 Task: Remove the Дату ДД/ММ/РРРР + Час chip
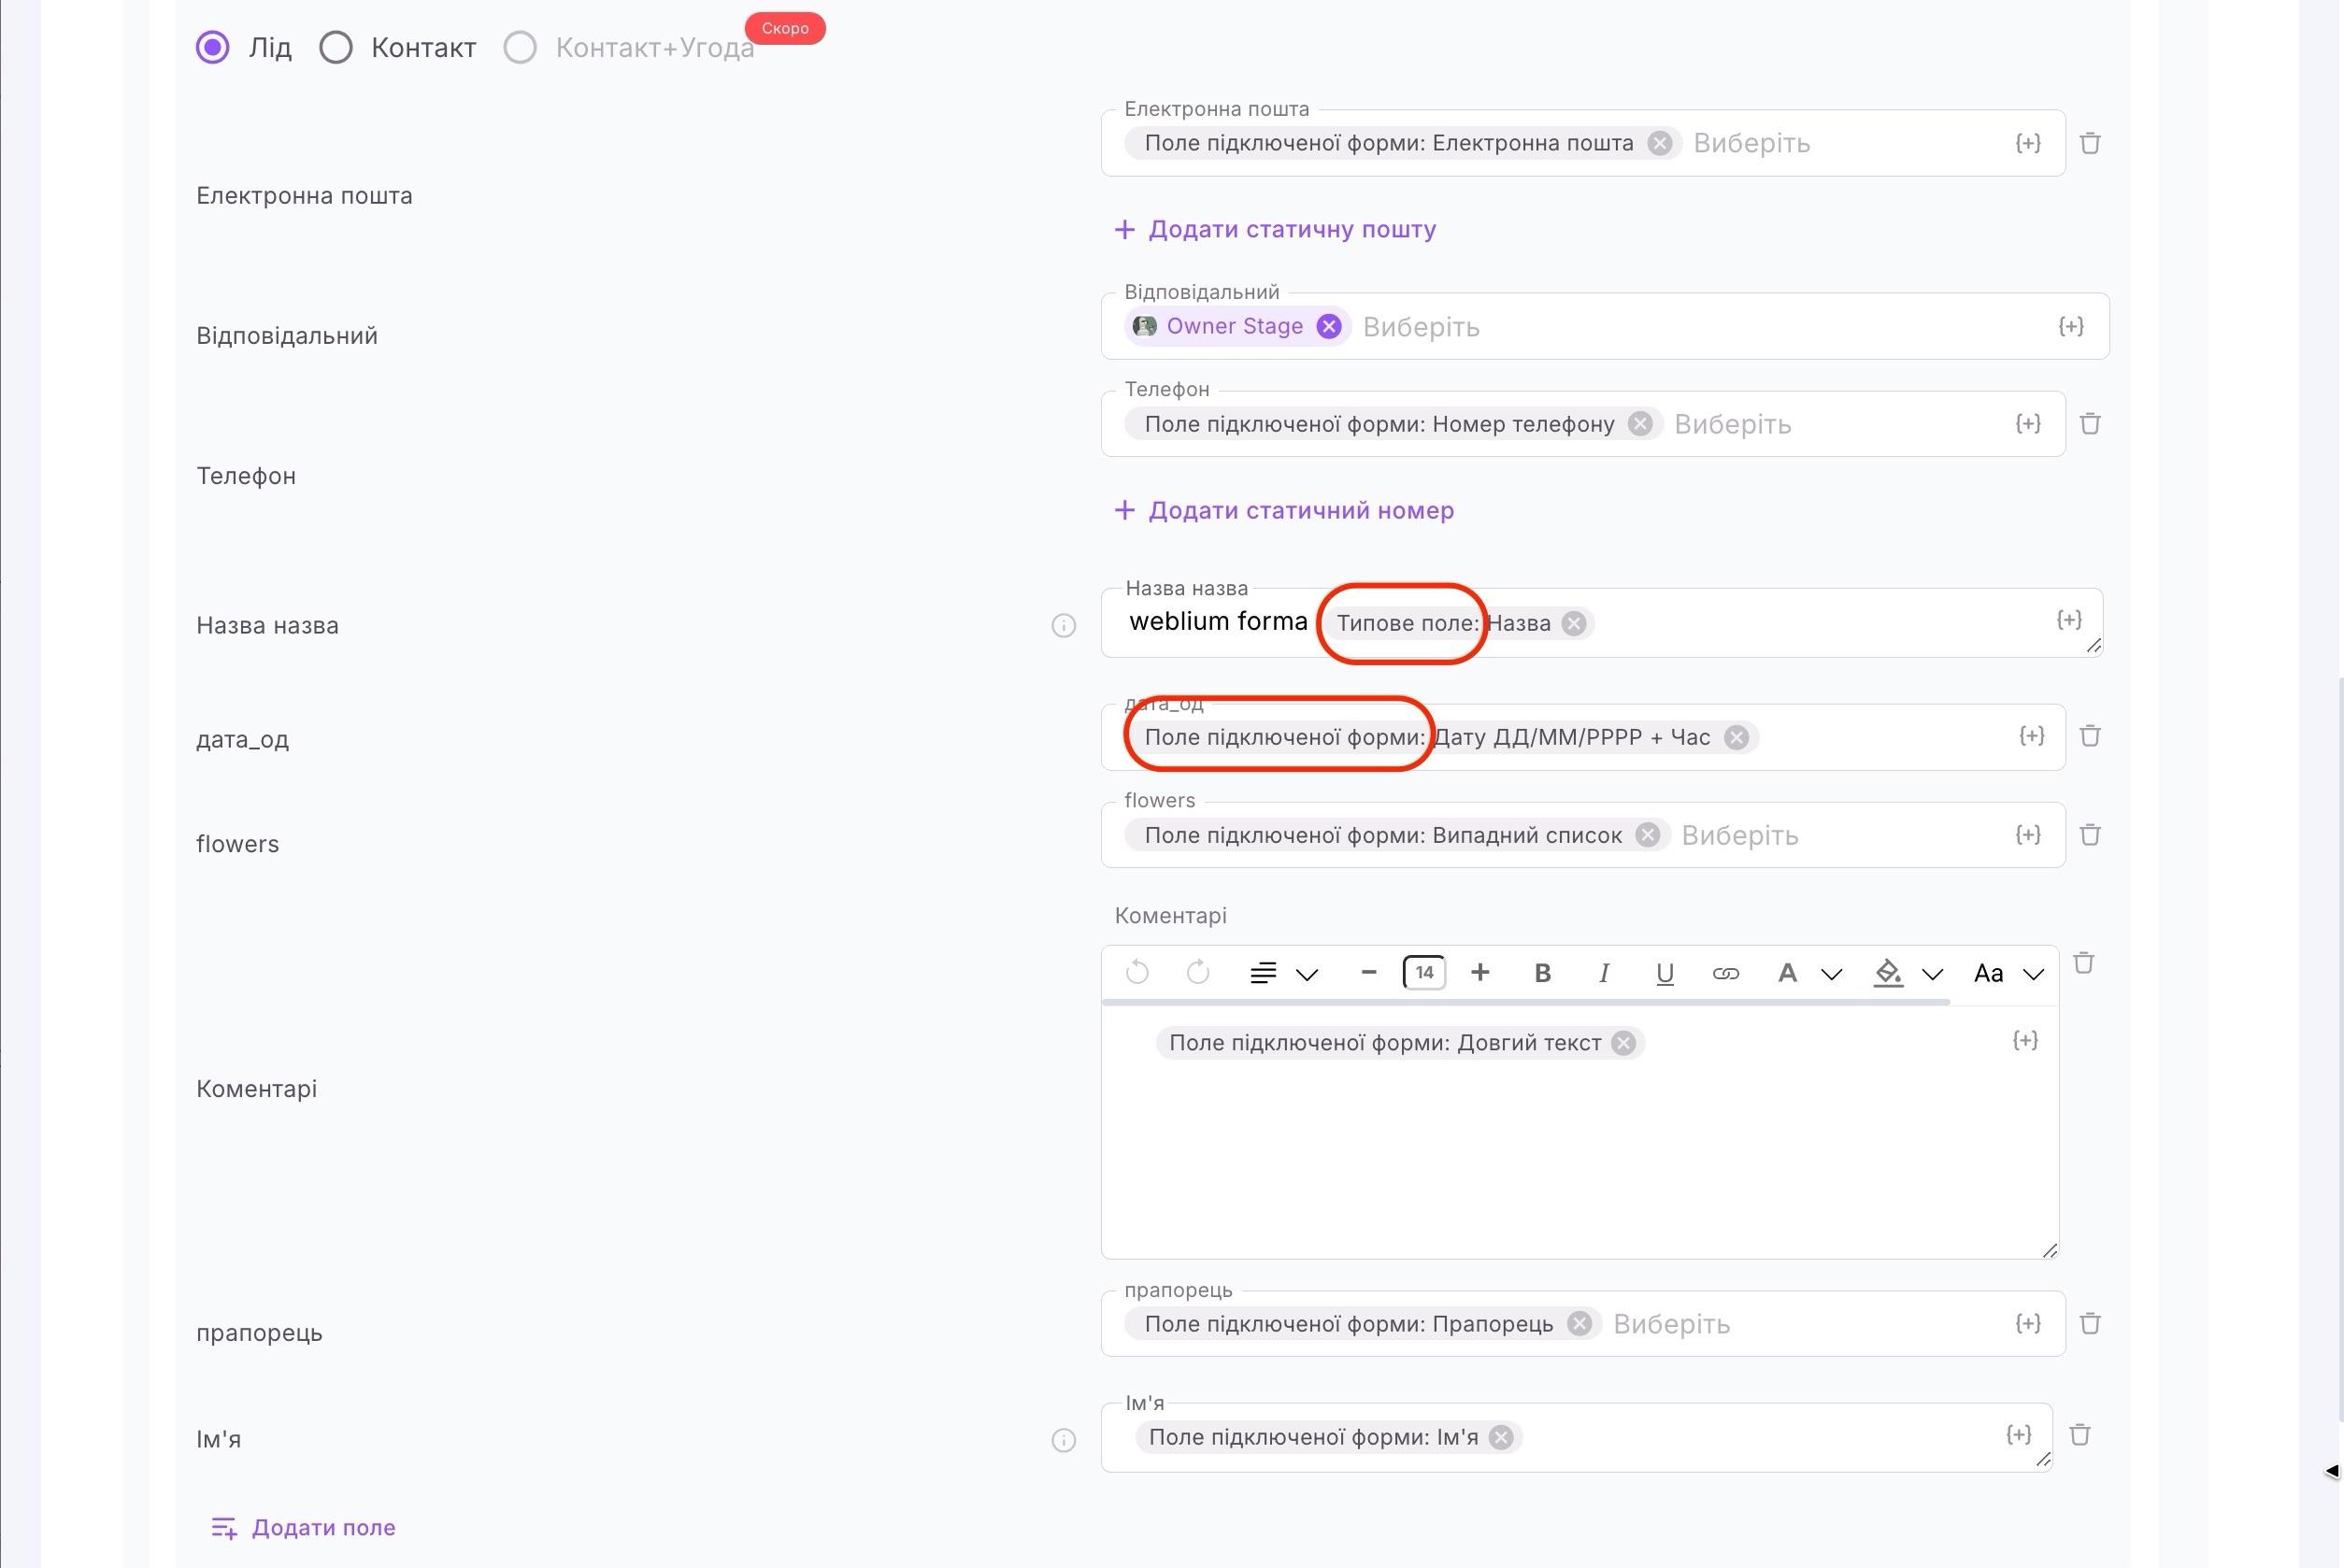1737,737
